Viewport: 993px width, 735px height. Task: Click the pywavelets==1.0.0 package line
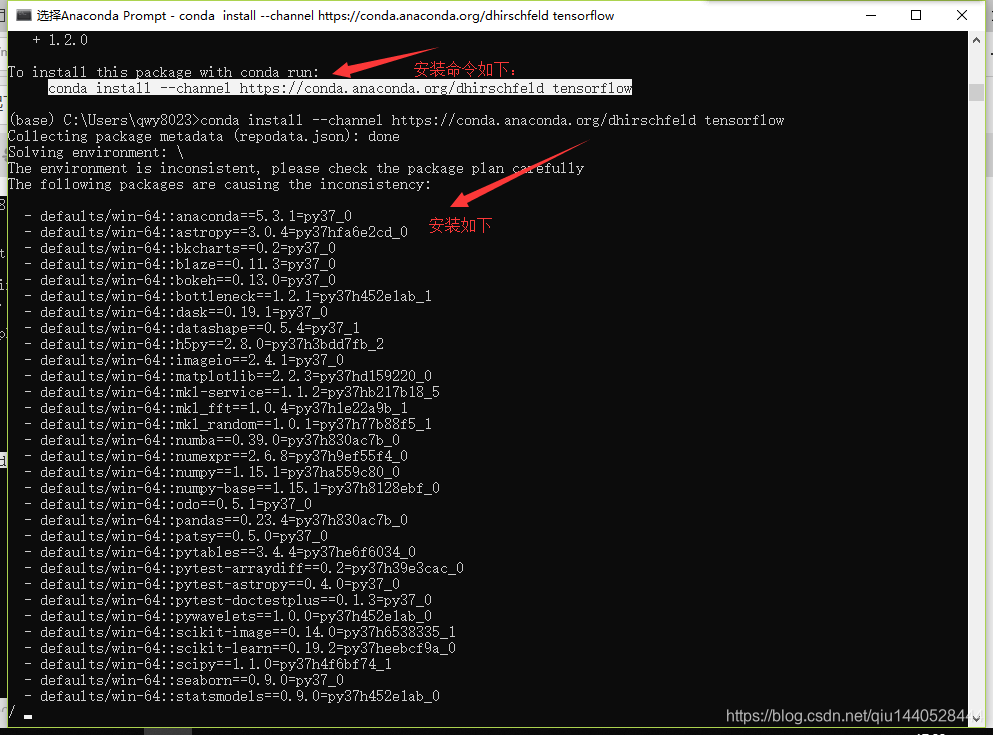coord(228,616)
